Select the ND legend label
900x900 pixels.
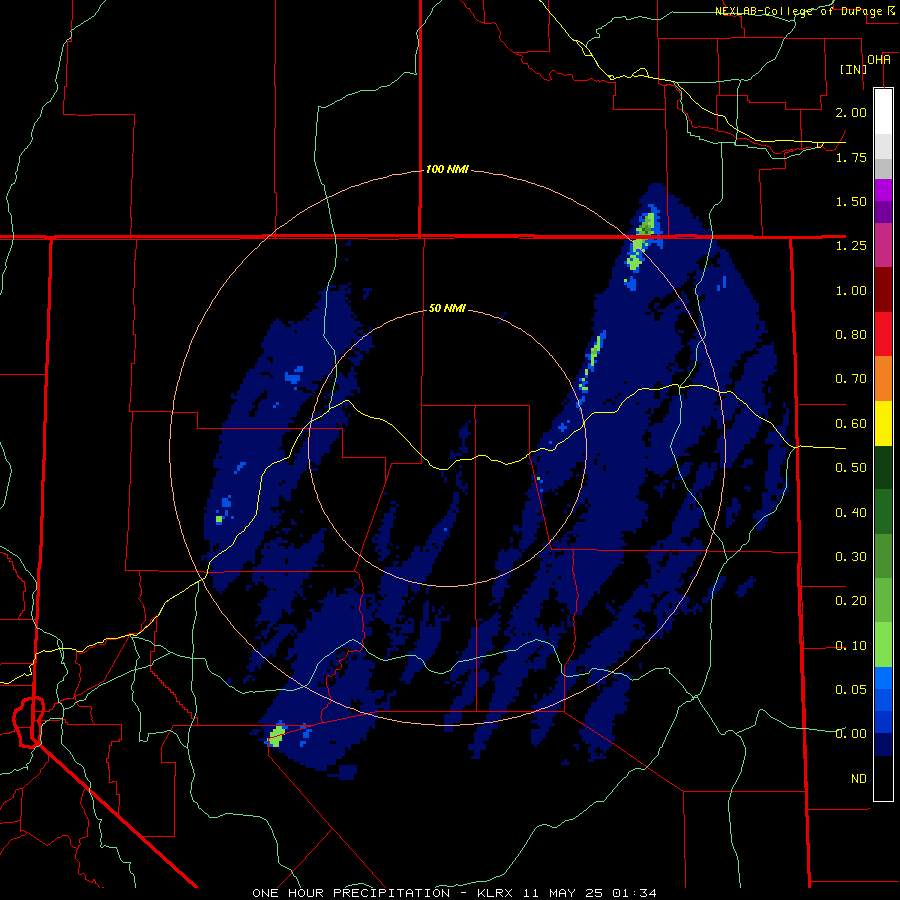click(x=859, y=779)
